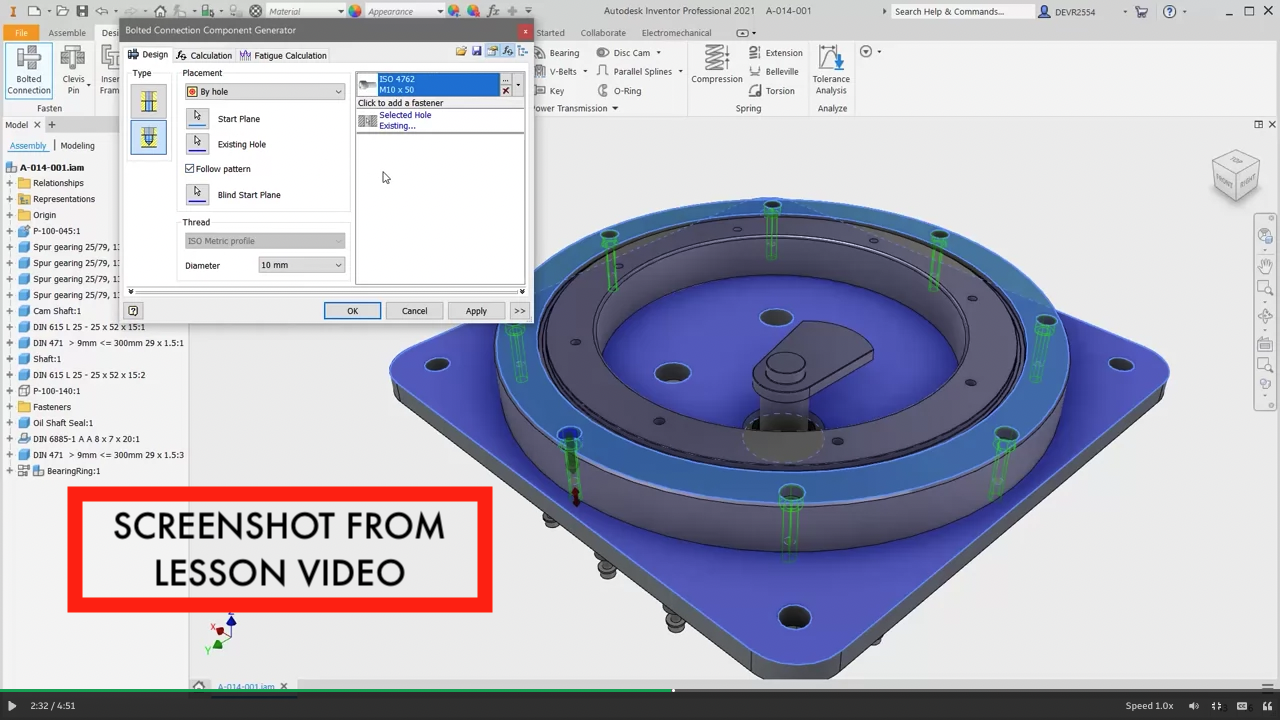
Task: Uncheck the Follow pattern checkbox
Action: [190, 169]
